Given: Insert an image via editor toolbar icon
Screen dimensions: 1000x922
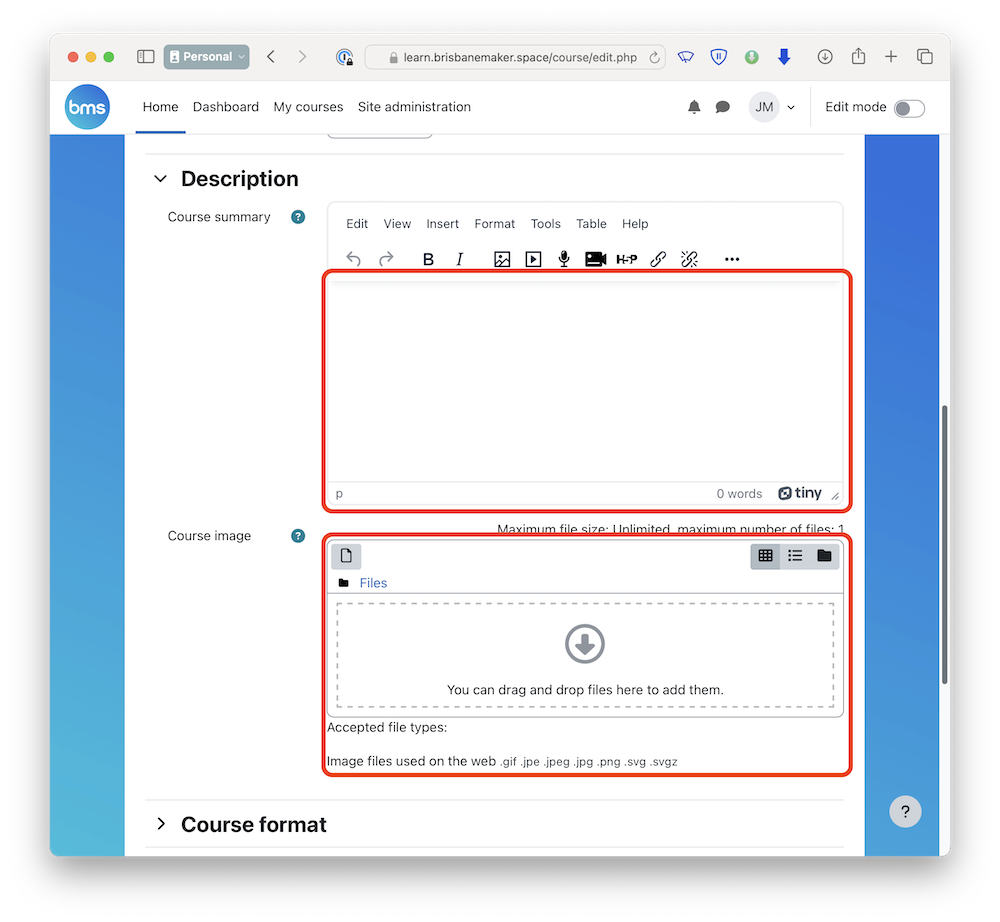Looking at the screenshot, I should [x=502, y=260].
